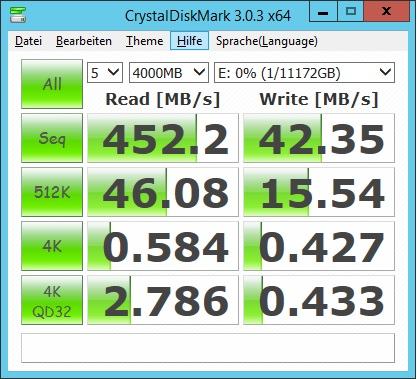Maximize the CrystalDiskMark window
Viewport: 417px width, 379px height.
pyautogui.click(x=351, y=11)
